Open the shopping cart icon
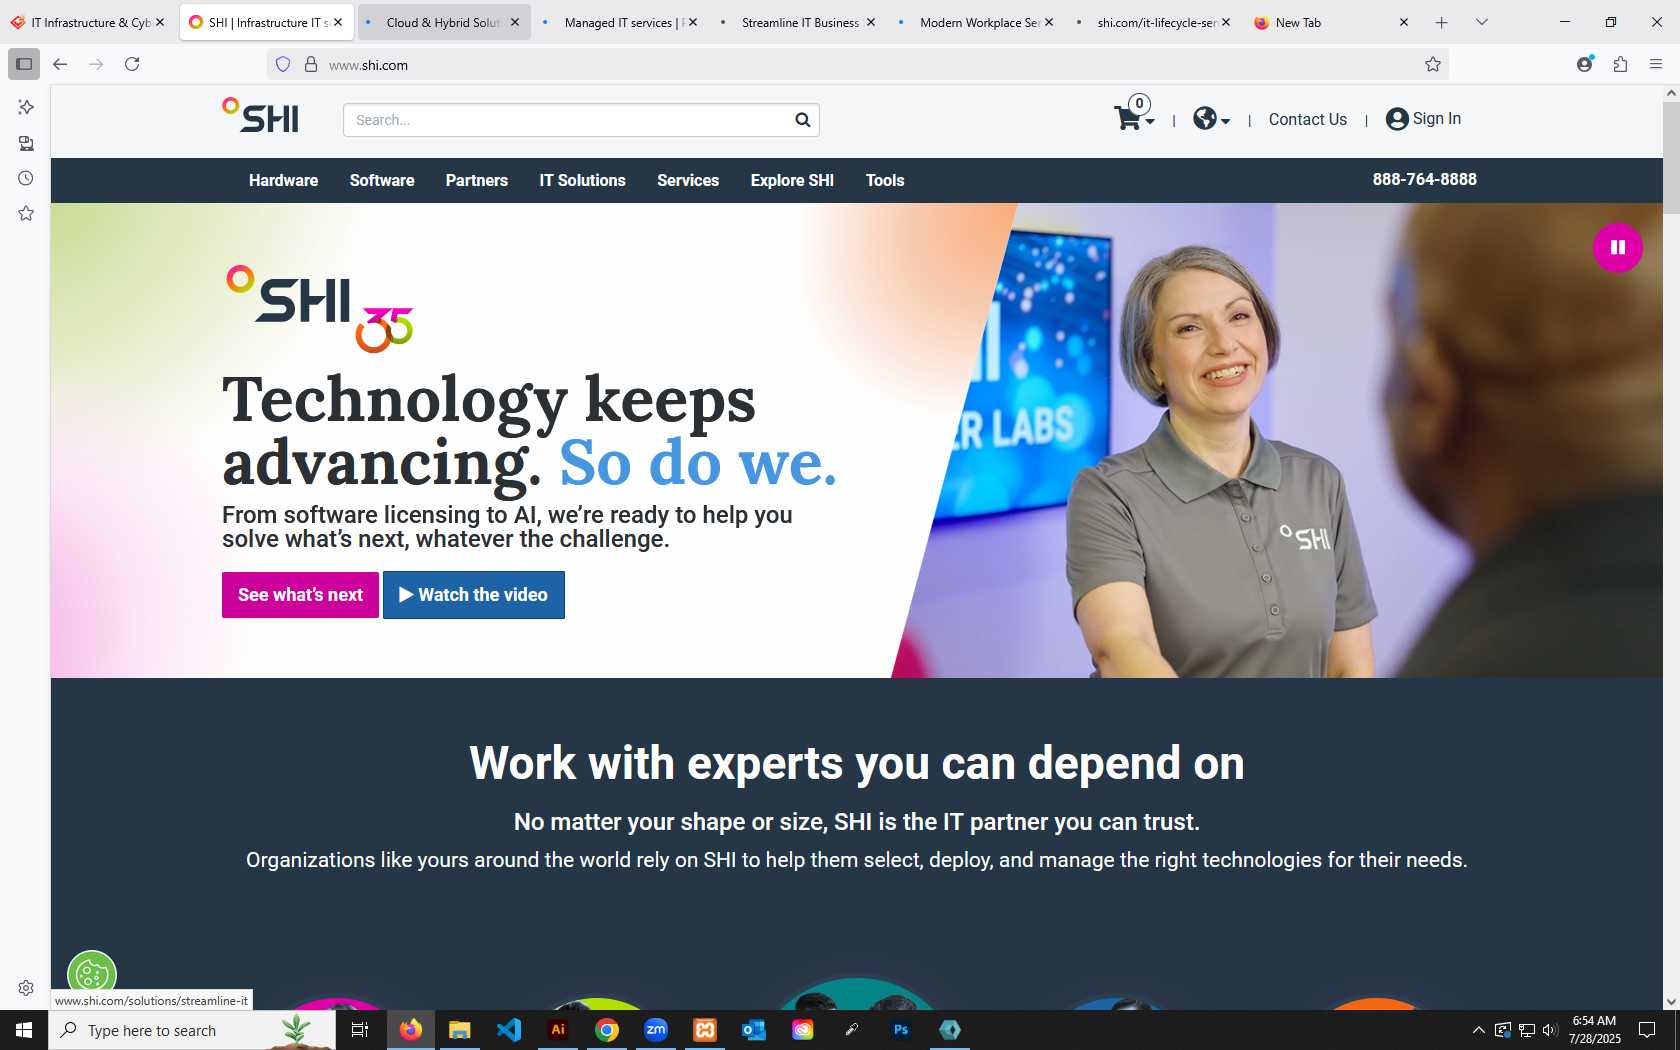This screenshot has width=1680, height=1050. (1133, 117)
